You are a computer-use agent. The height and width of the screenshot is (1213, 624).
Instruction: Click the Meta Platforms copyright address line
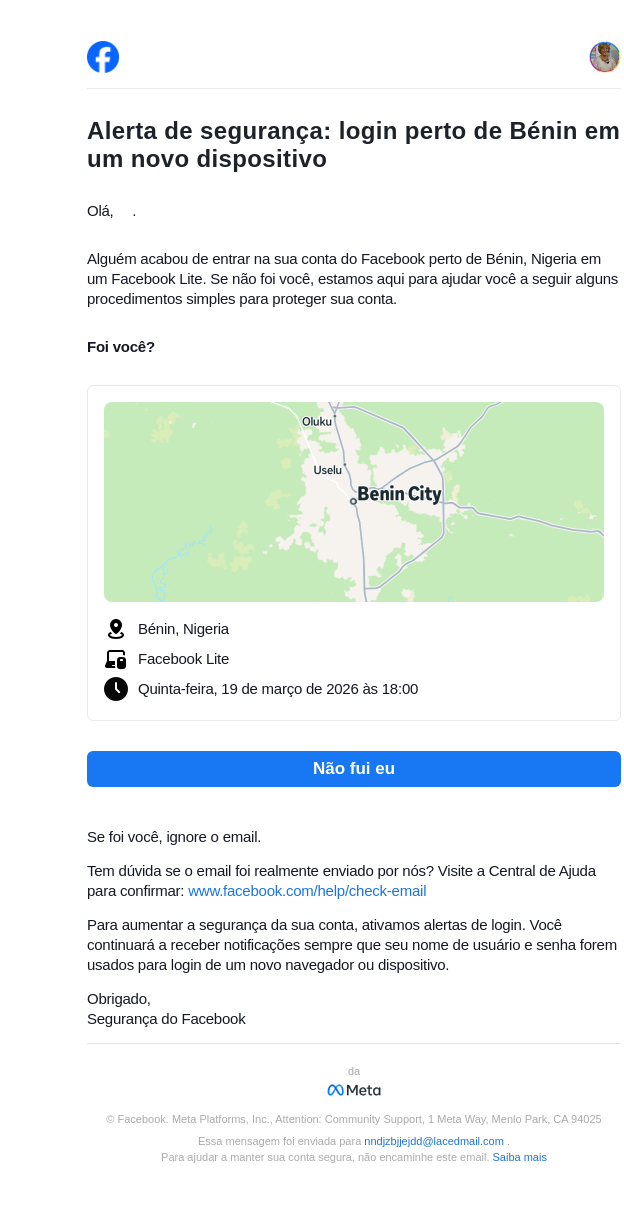click(354, 1119)
